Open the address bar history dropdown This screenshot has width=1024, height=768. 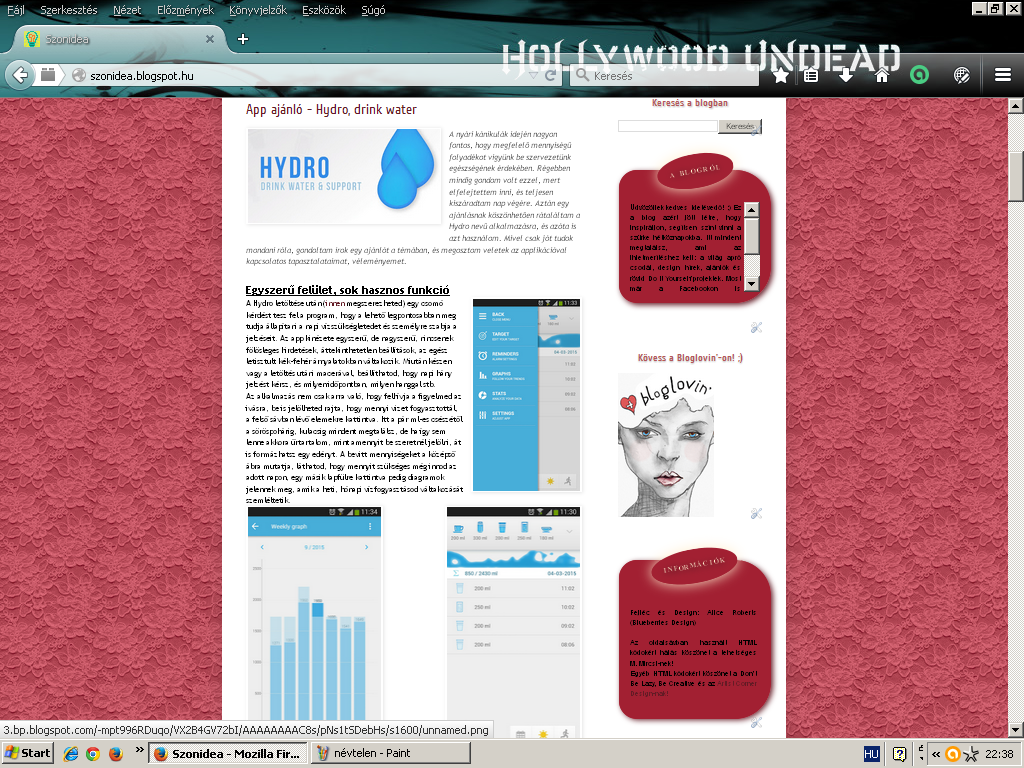click(534, 76)
